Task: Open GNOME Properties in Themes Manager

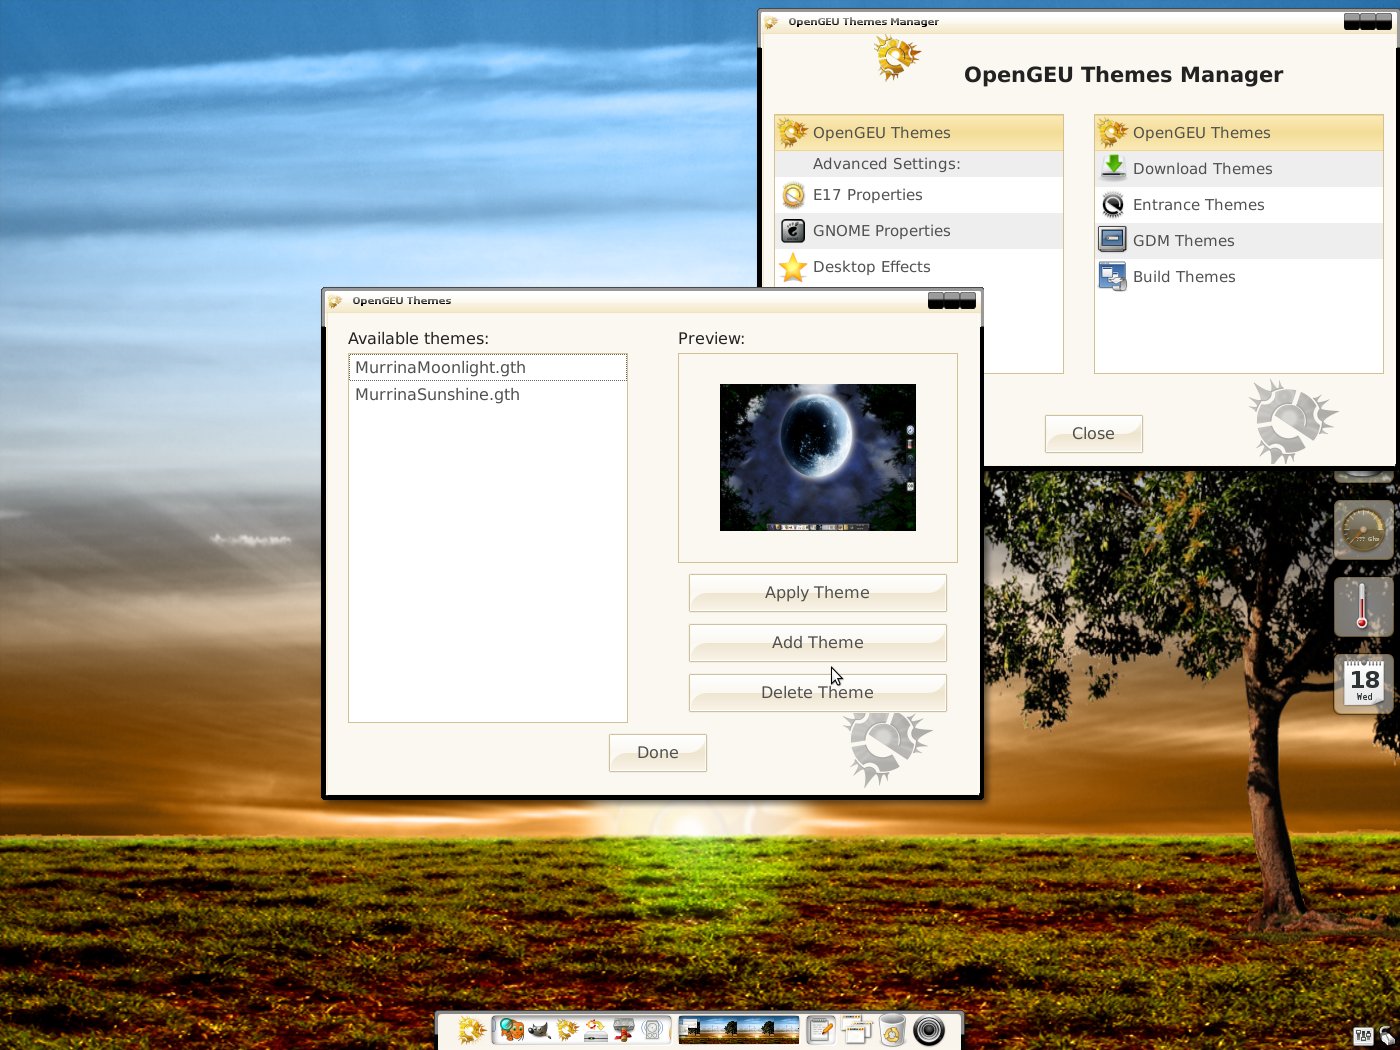Action: pos(918,231)
